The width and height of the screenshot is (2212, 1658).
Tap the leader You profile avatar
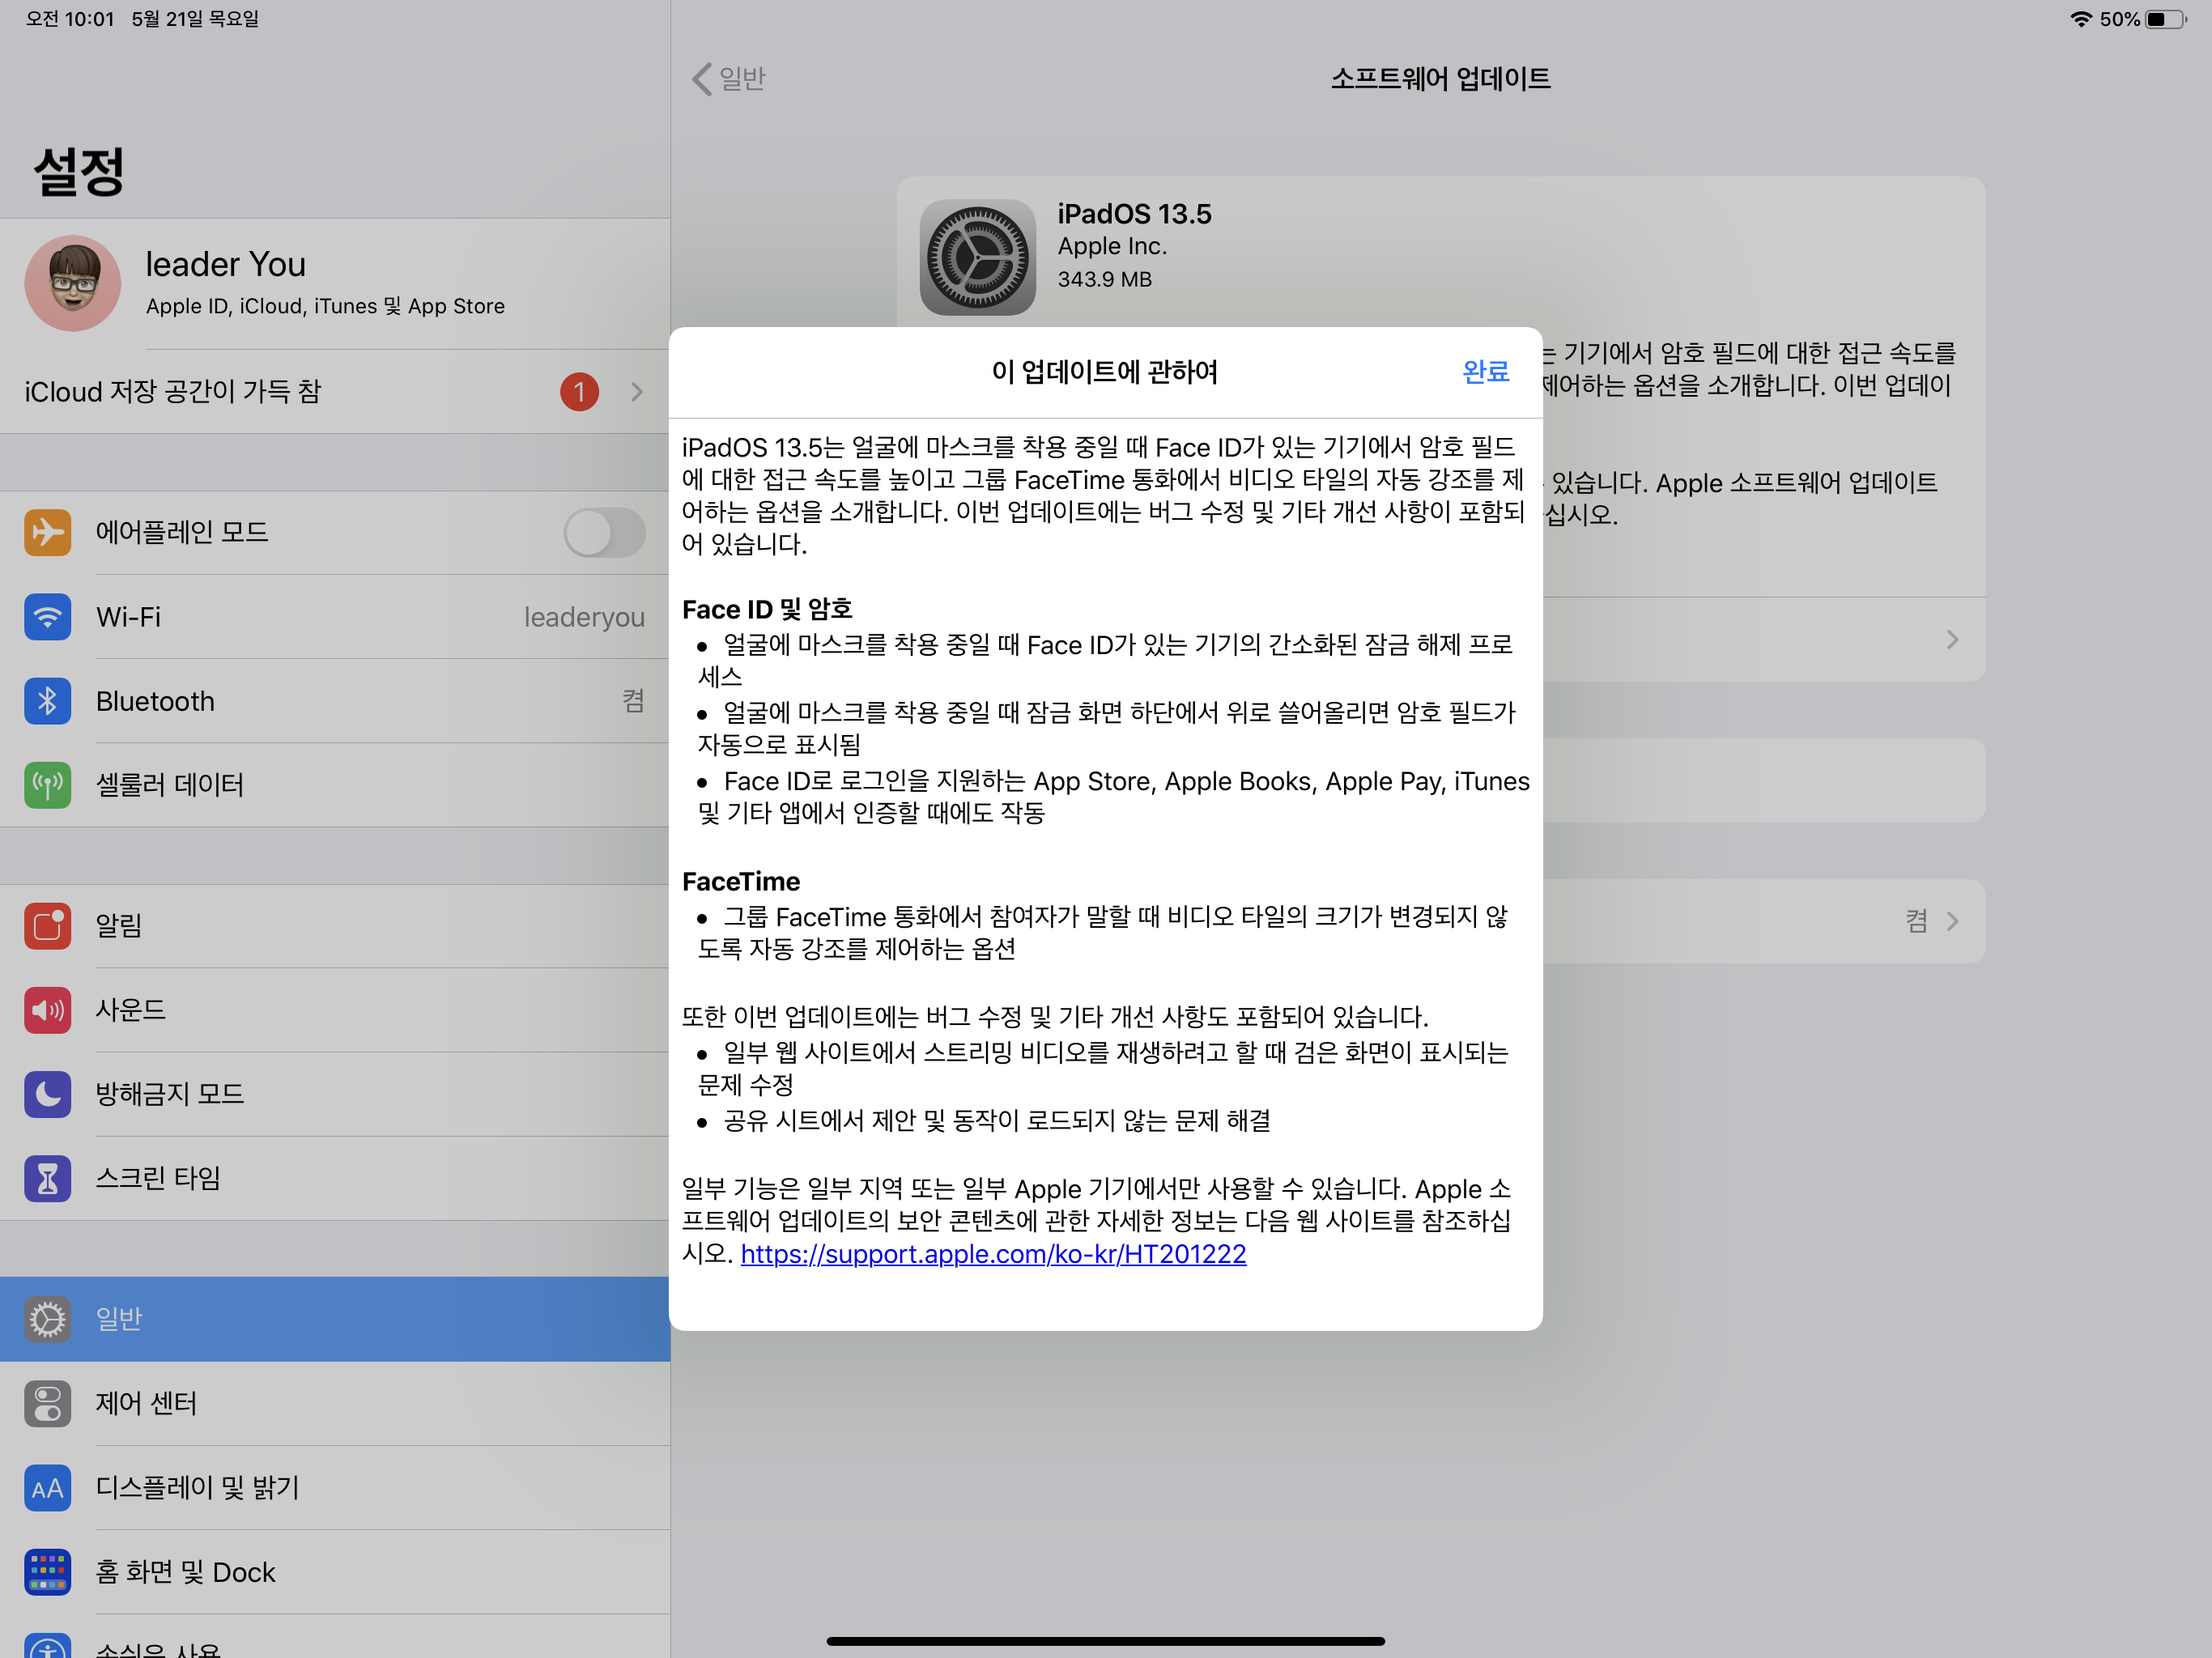pos(73,284)
